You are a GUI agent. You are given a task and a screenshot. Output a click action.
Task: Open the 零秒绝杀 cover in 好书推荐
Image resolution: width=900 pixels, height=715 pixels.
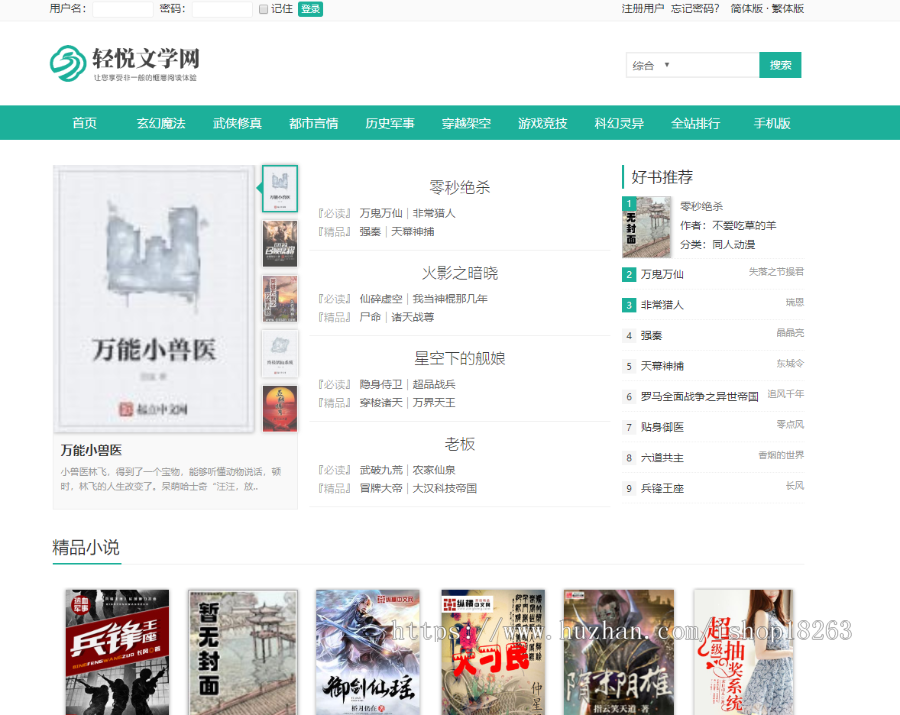pos(647,227)
